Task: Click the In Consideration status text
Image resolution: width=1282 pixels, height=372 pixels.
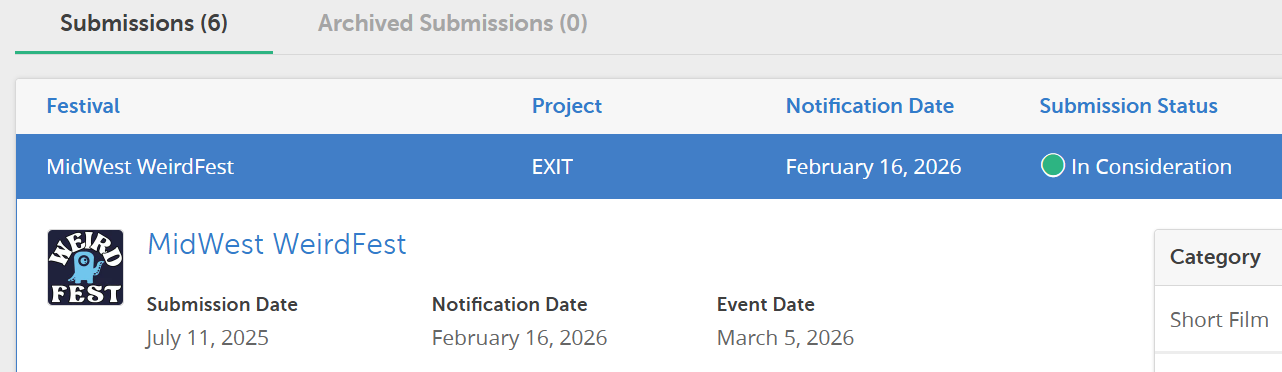Action: point(1151,167)
